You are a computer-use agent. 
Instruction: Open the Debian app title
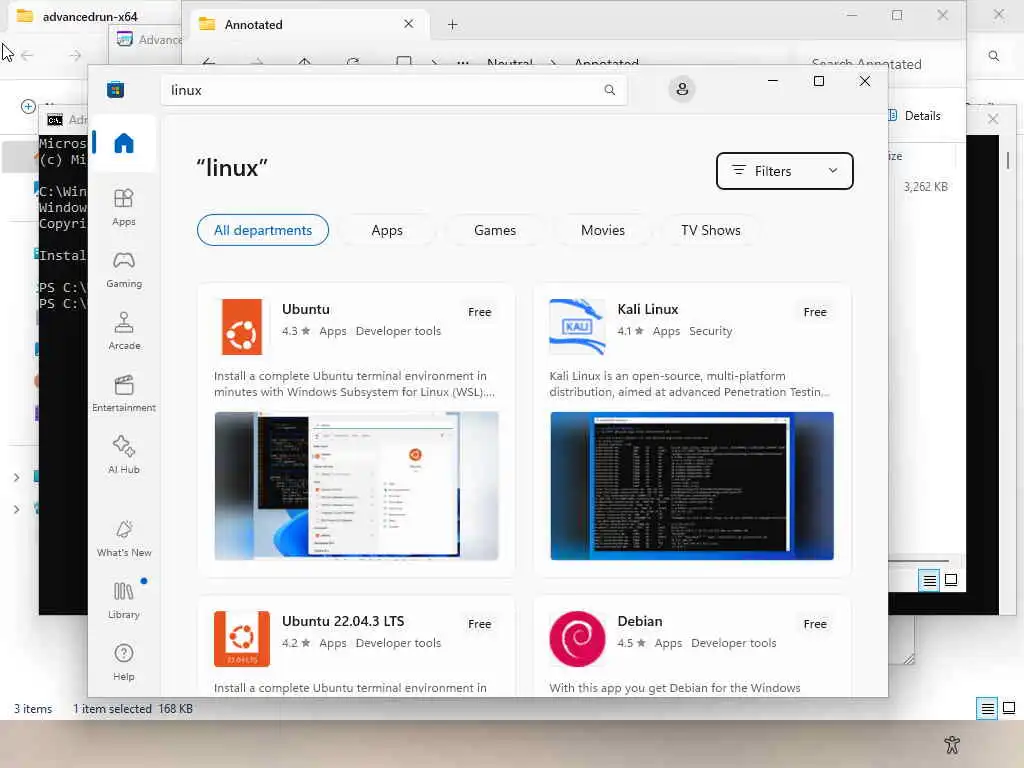click(640, 621)
